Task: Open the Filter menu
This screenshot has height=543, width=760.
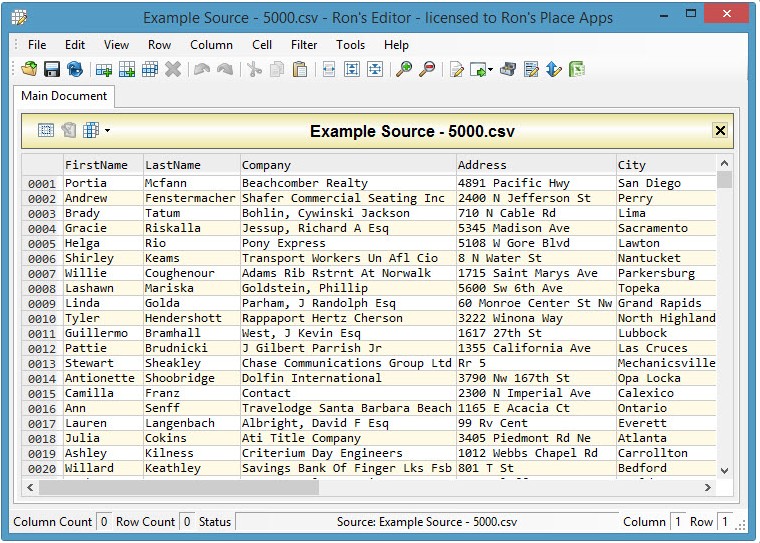Action: pyautogui.click(x=304, y=45)
